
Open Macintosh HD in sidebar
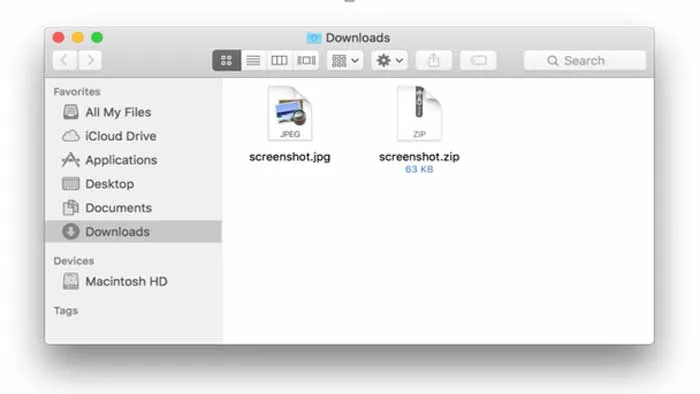(133, 282)
